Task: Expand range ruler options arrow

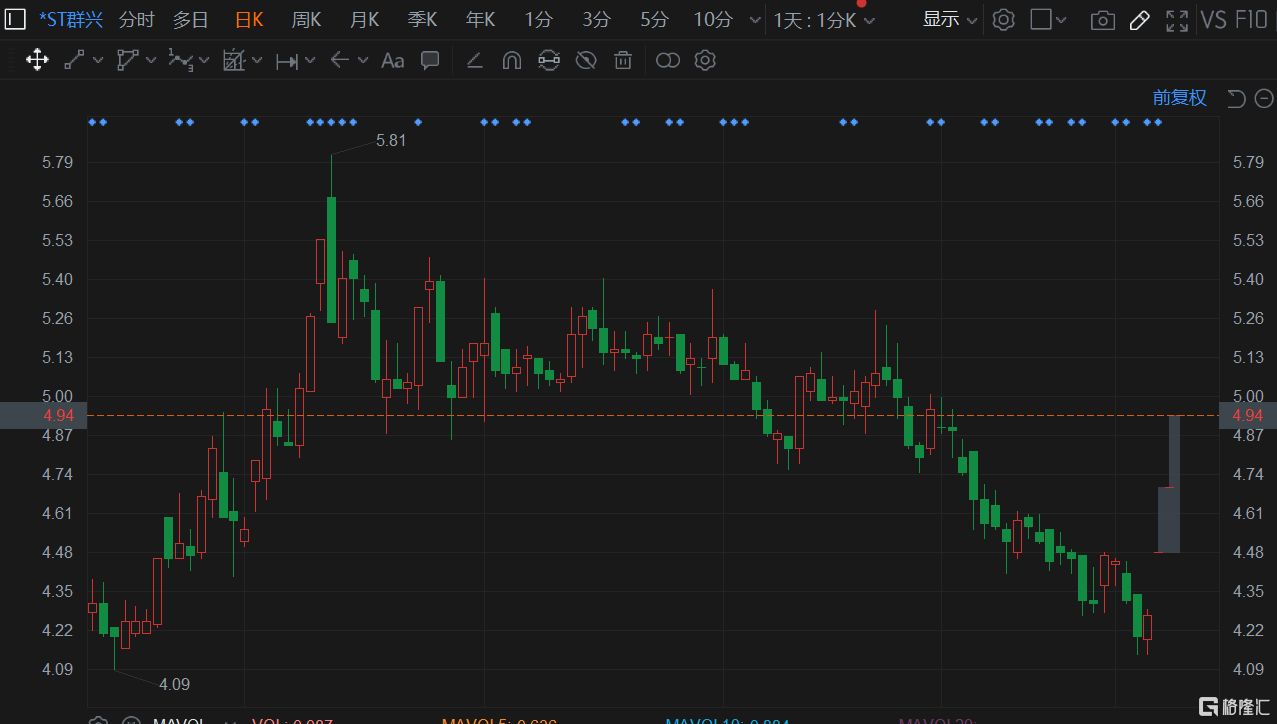Action: tap(310, 60)
